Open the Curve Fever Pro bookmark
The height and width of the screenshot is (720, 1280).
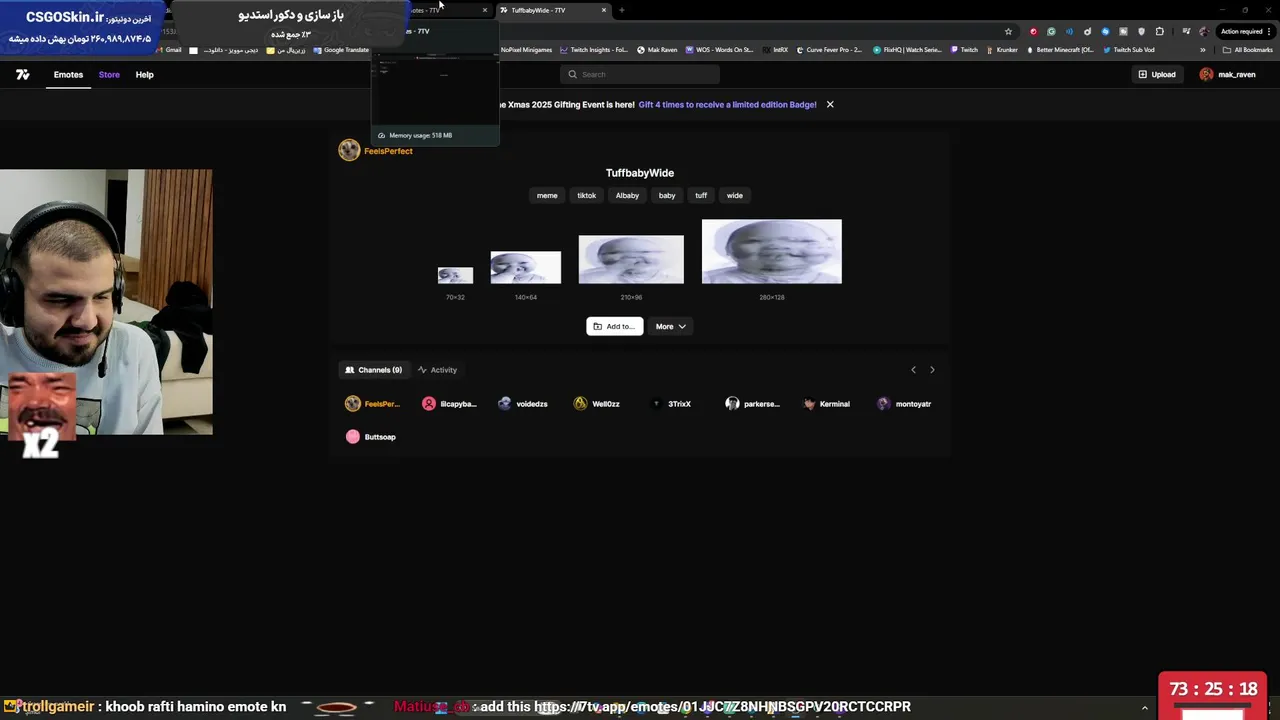tap(829, 50)
